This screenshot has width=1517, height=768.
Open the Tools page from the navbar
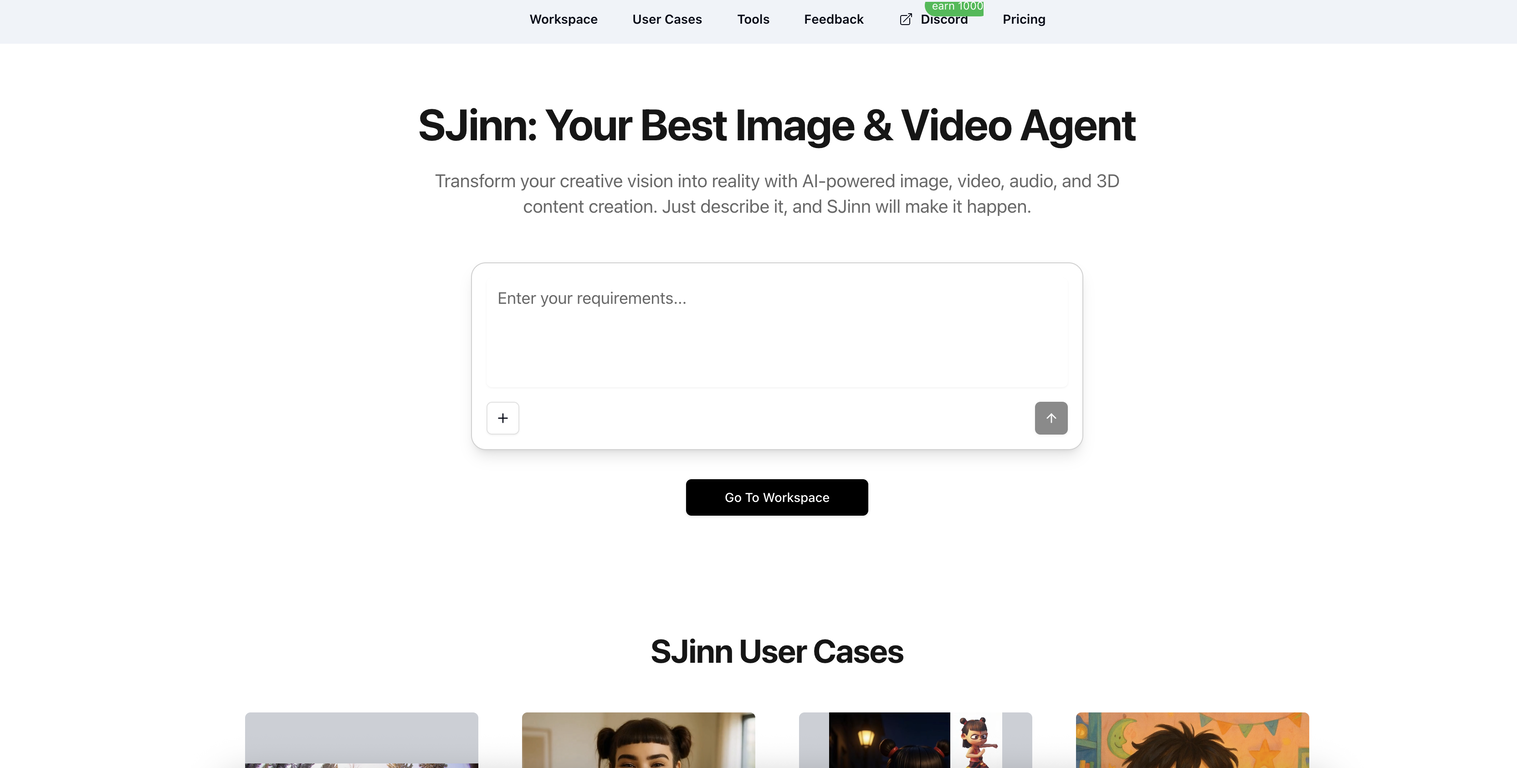pyautogui.click(x=753, y=19)
